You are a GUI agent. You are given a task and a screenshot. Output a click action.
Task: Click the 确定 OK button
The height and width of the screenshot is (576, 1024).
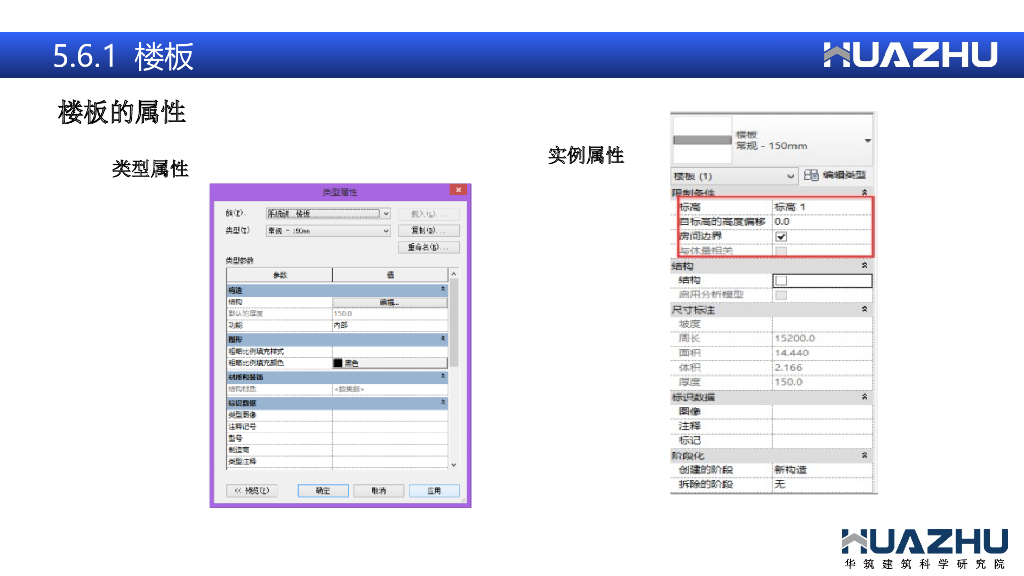click(322, 491)
